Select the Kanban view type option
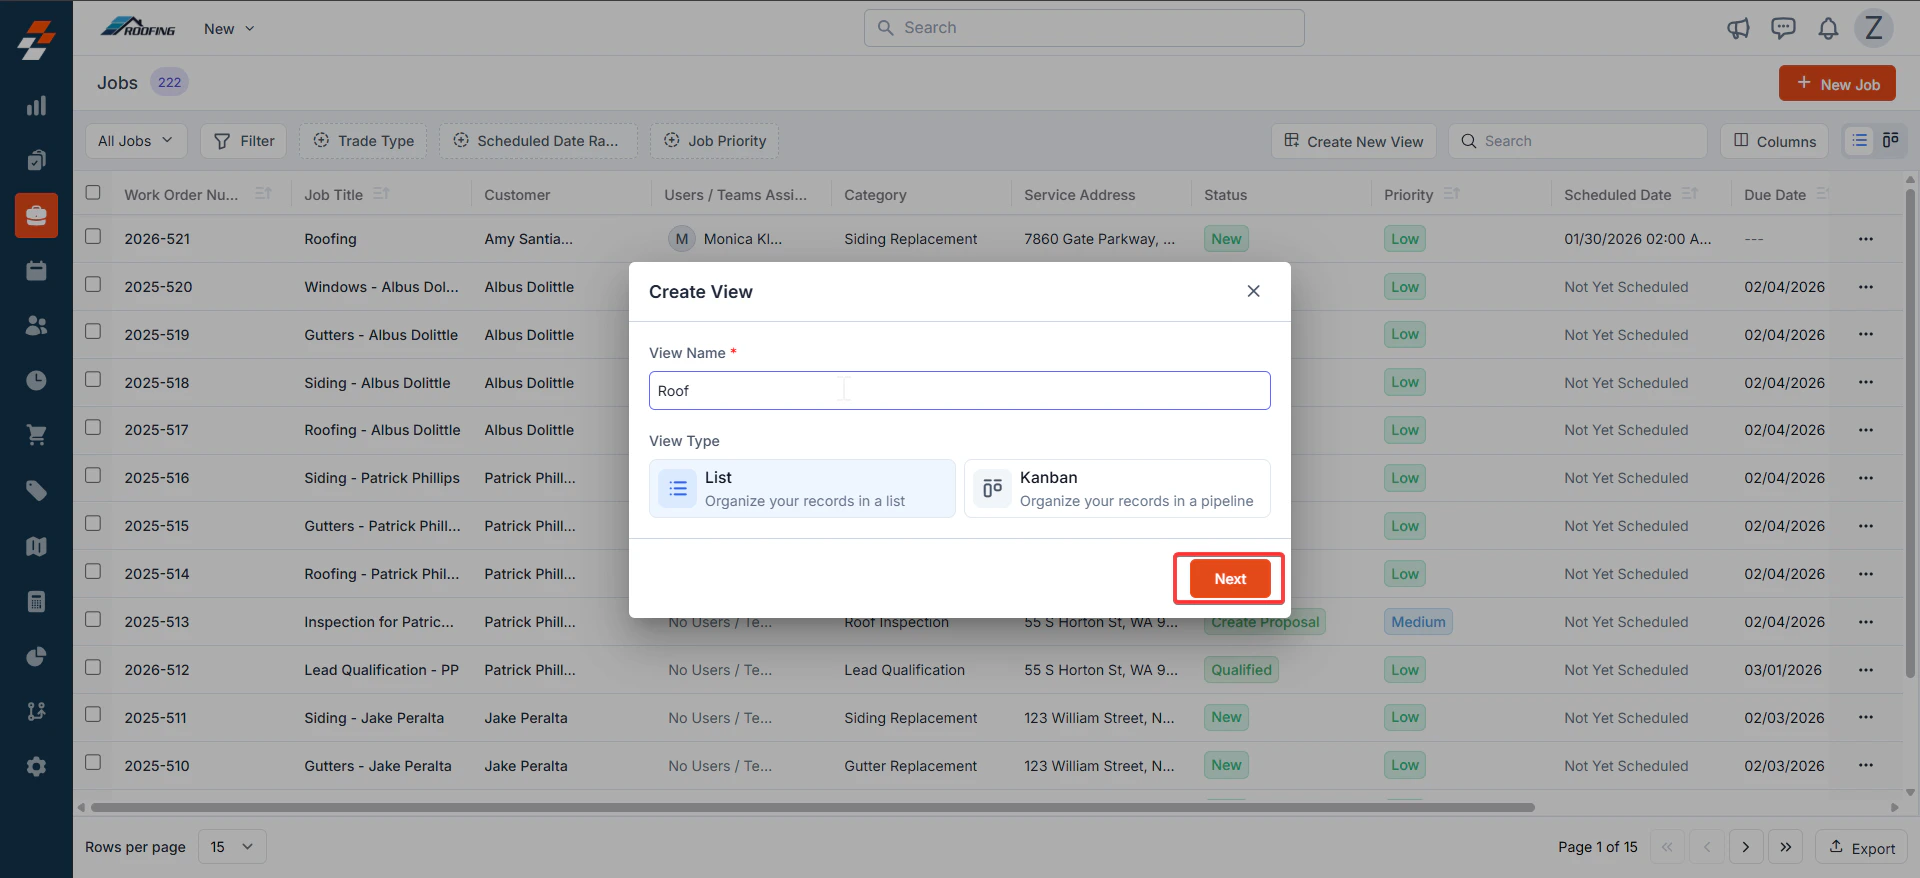The height and width of the screenshot is (878, 1920). [x=1117, y=488]
